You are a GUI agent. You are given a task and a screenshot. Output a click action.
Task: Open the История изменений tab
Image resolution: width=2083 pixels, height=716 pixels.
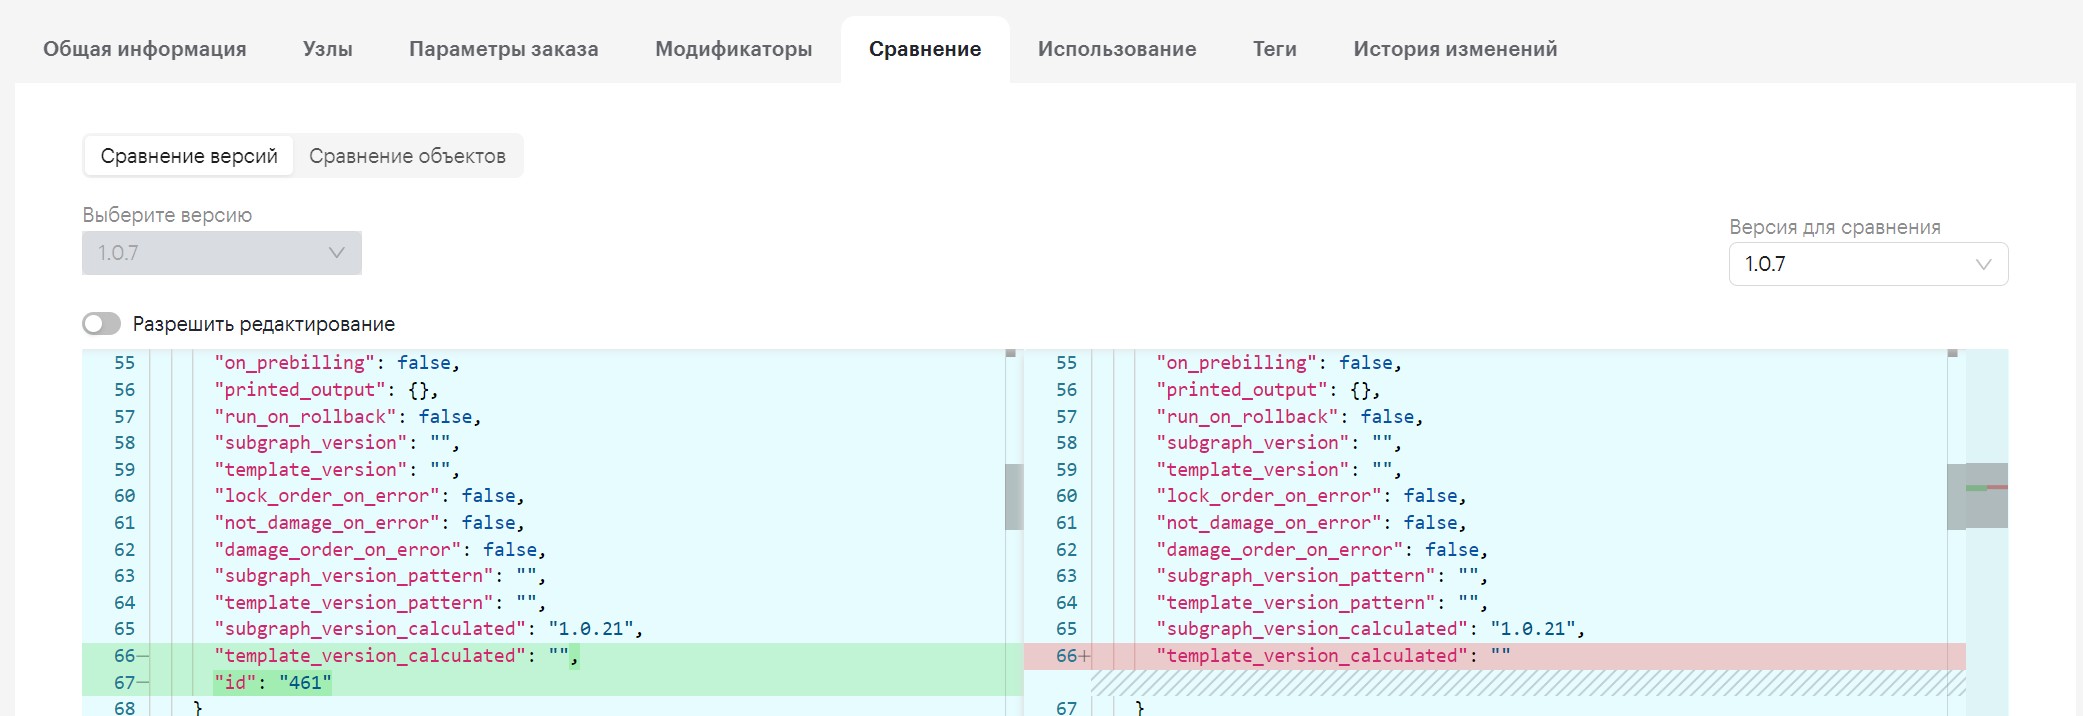pyautogui.click(x=1455, y=49)
